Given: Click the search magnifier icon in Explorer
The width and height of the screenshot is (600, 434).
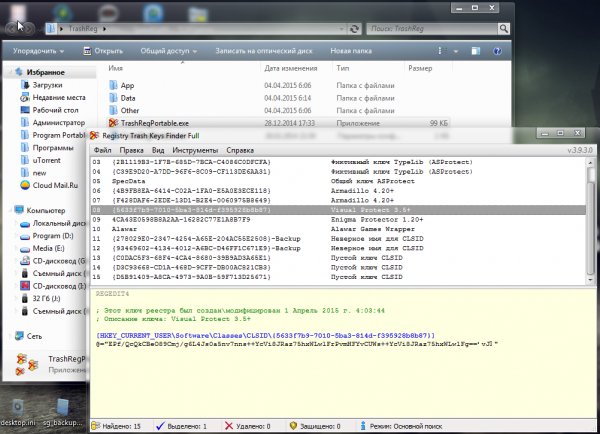Looking at the screenshot, I should (x=504, y=29).
